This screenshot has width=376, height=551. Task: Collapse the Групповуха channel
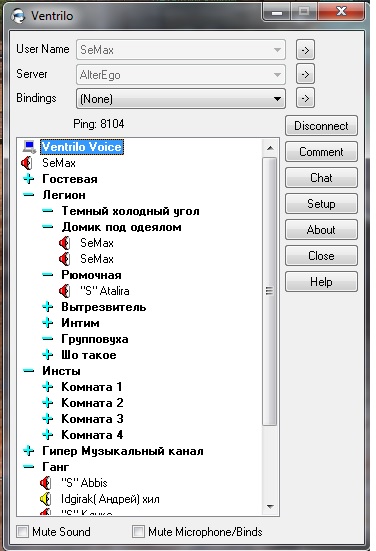(x=47, y=339)
